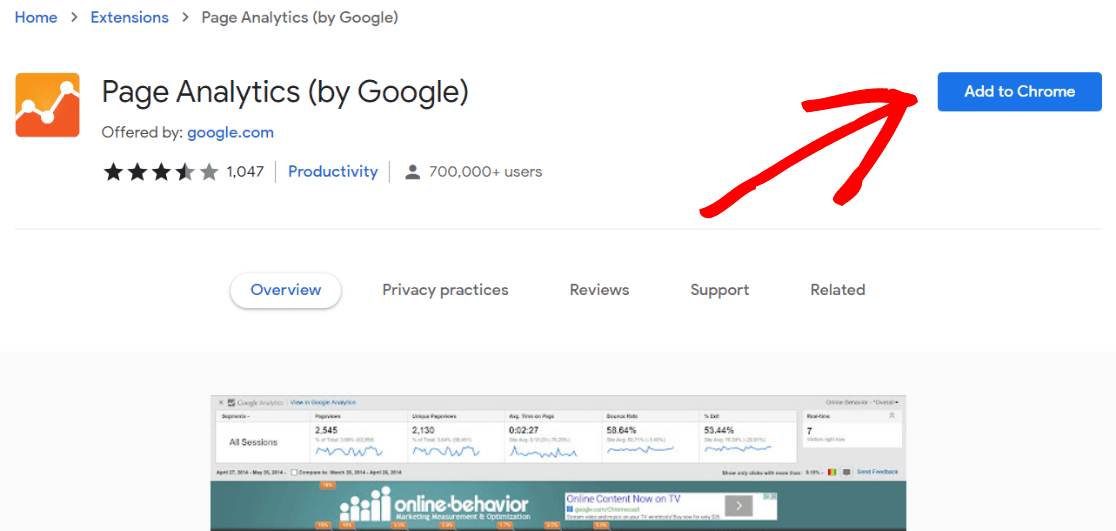The width and height of the screenshot is (1116, 531).
Task: Click View in Google Analytics in preview
Action: tap(323, 402)
